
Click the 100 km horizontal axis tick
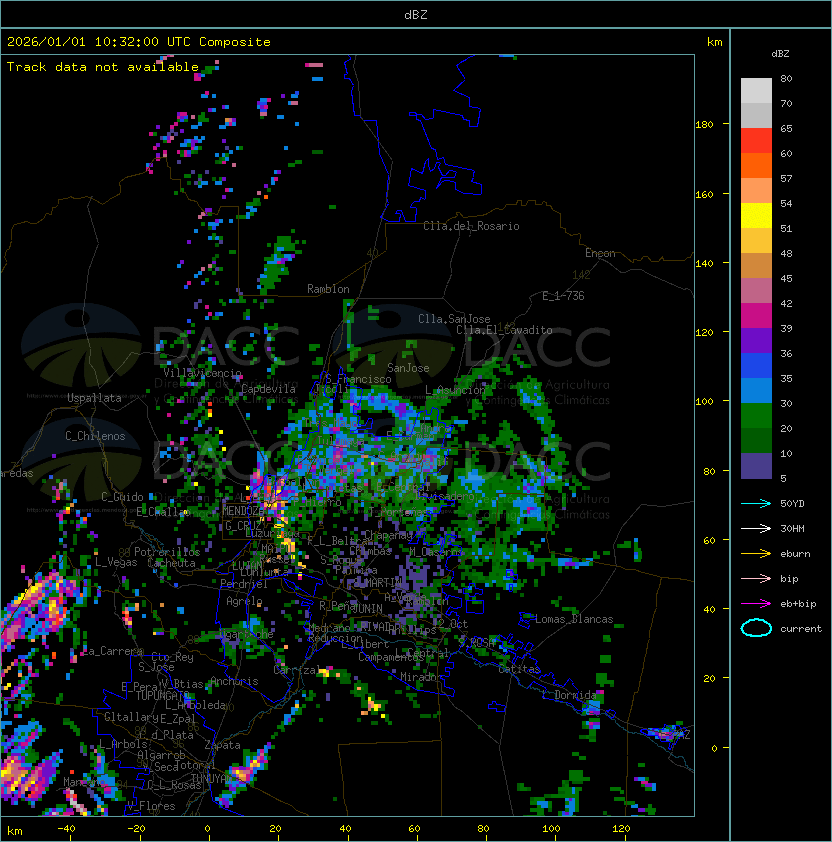pos(551,828)
